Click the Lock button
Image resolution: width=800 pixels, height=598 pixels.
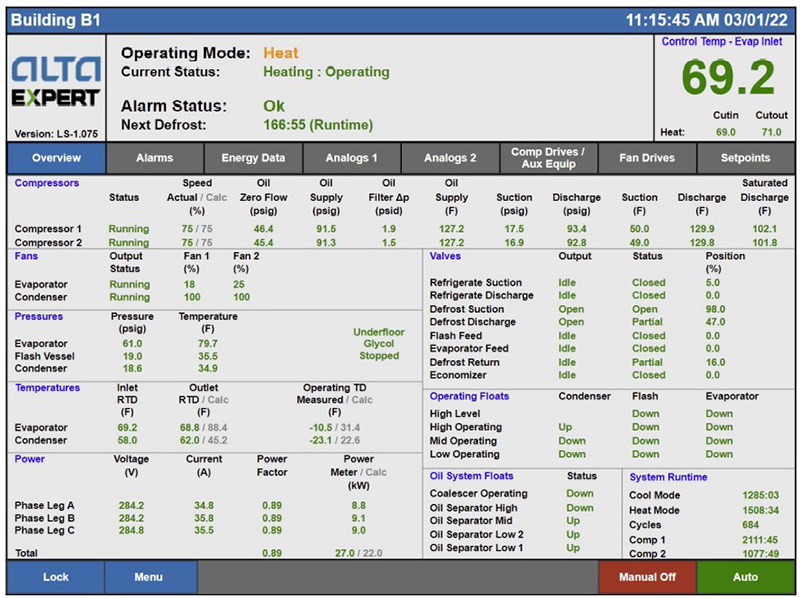56,577
